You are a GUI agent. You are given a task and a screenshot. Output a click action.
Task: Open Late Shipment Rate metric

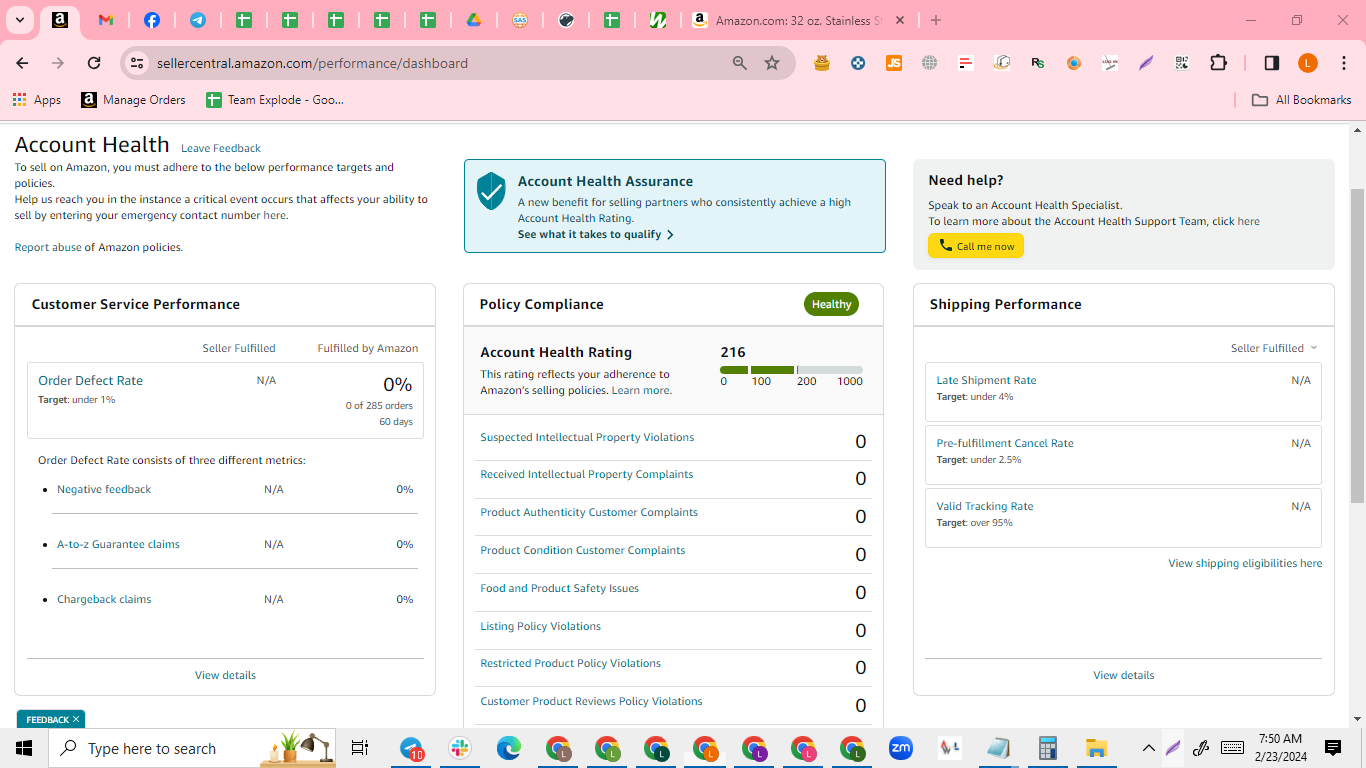[986, 380]
